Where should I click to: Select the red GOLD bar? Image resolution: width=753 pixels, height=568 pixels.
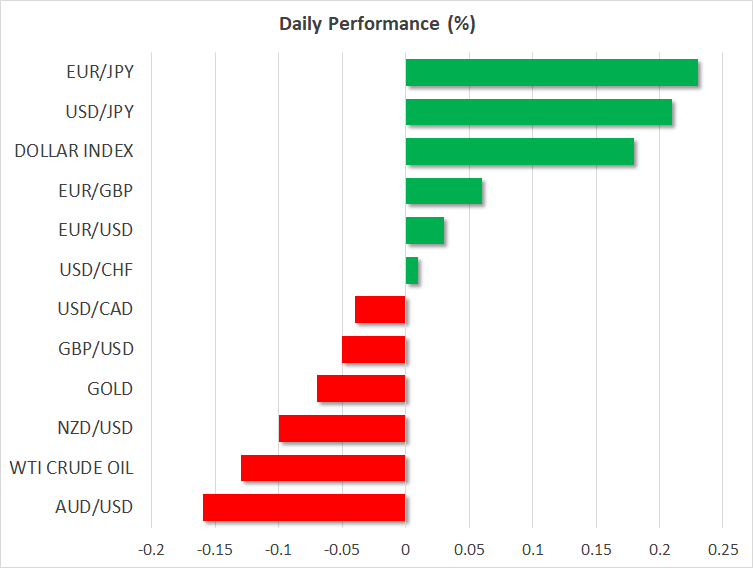click(x=361, y=388)
